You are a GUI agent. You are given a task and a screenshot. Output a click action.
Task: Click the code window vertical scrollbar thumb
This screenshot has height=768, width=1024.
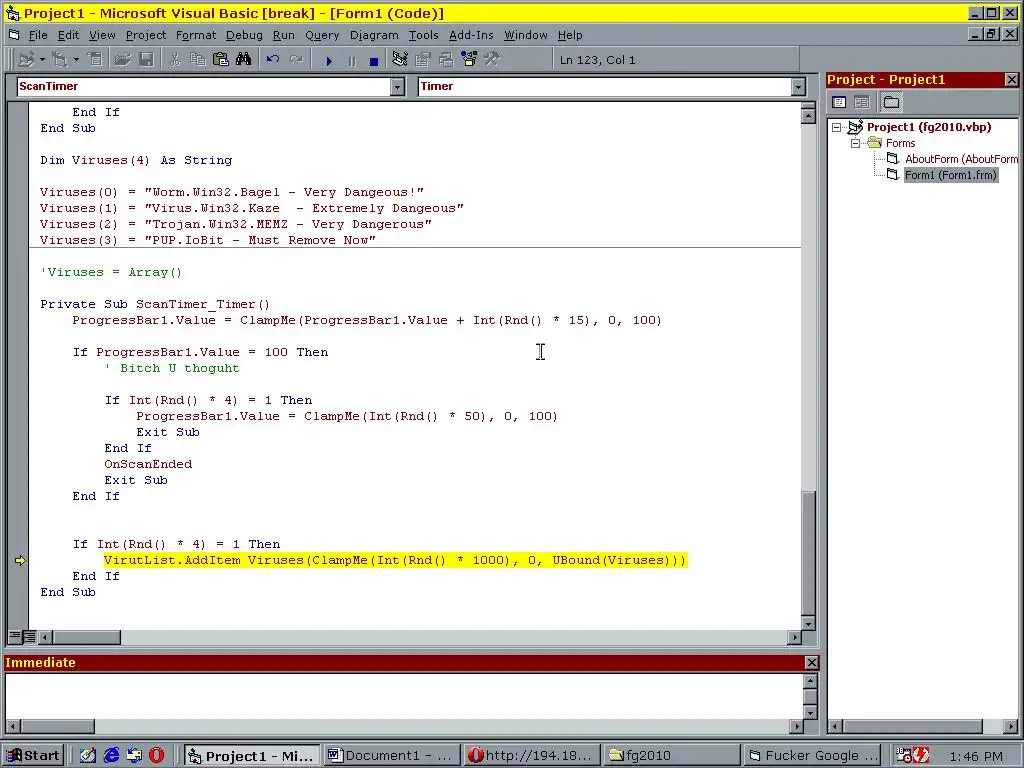click(x=808, y=552)
